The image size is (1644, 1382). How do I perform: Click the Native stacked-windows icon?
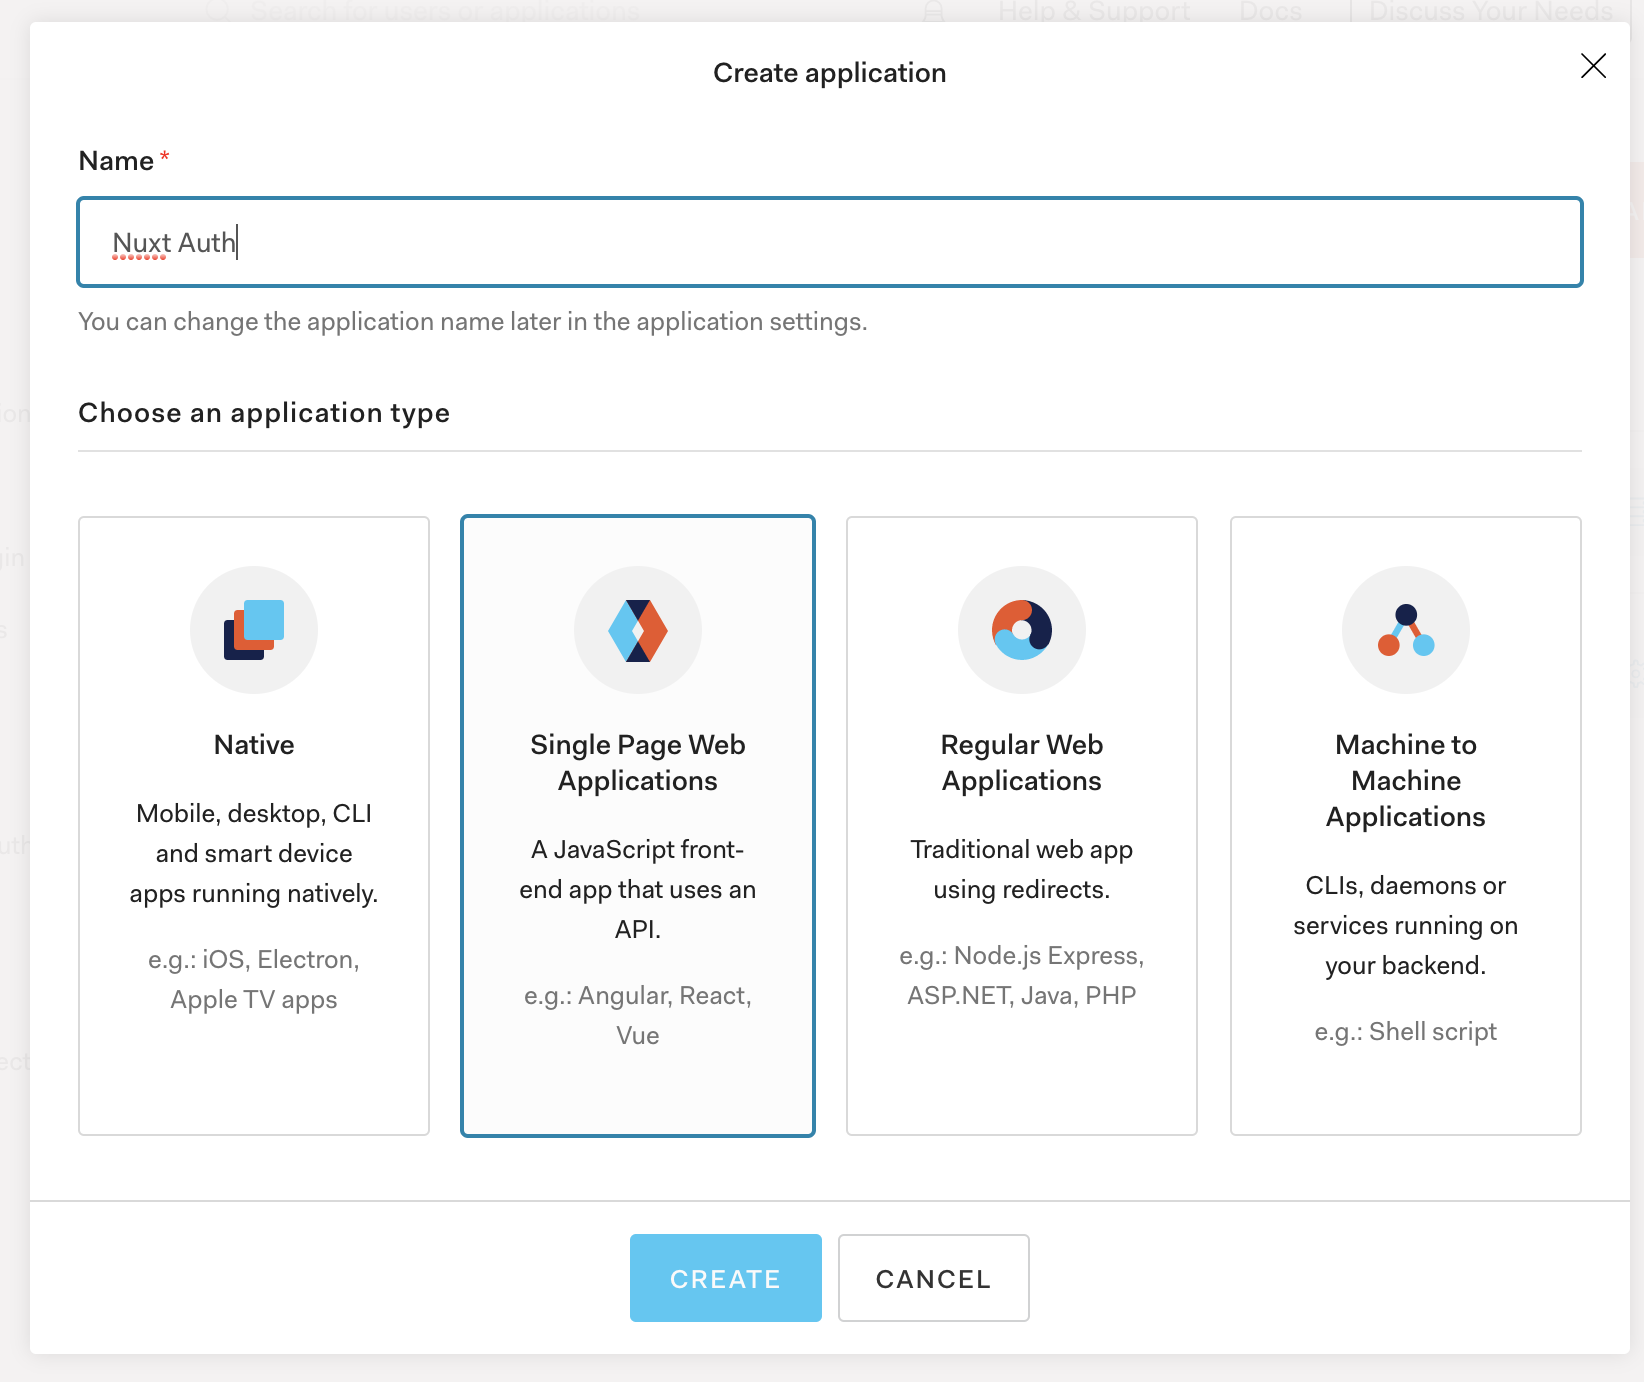pyautogui.click(x=253, y=629)
